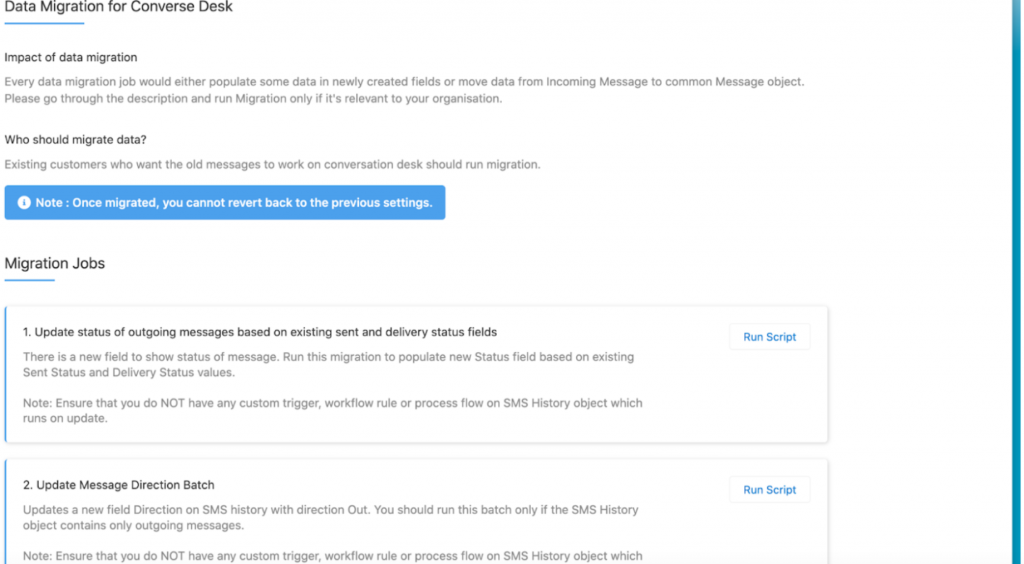Screen dimensions: 1024x564
Task: Click the note under job 1 about custom triggers
Action: (332, 411)
